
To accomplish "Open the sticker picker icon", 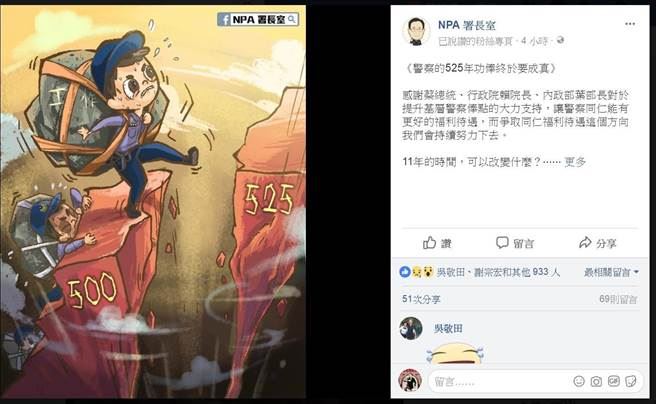I will 630,381.
